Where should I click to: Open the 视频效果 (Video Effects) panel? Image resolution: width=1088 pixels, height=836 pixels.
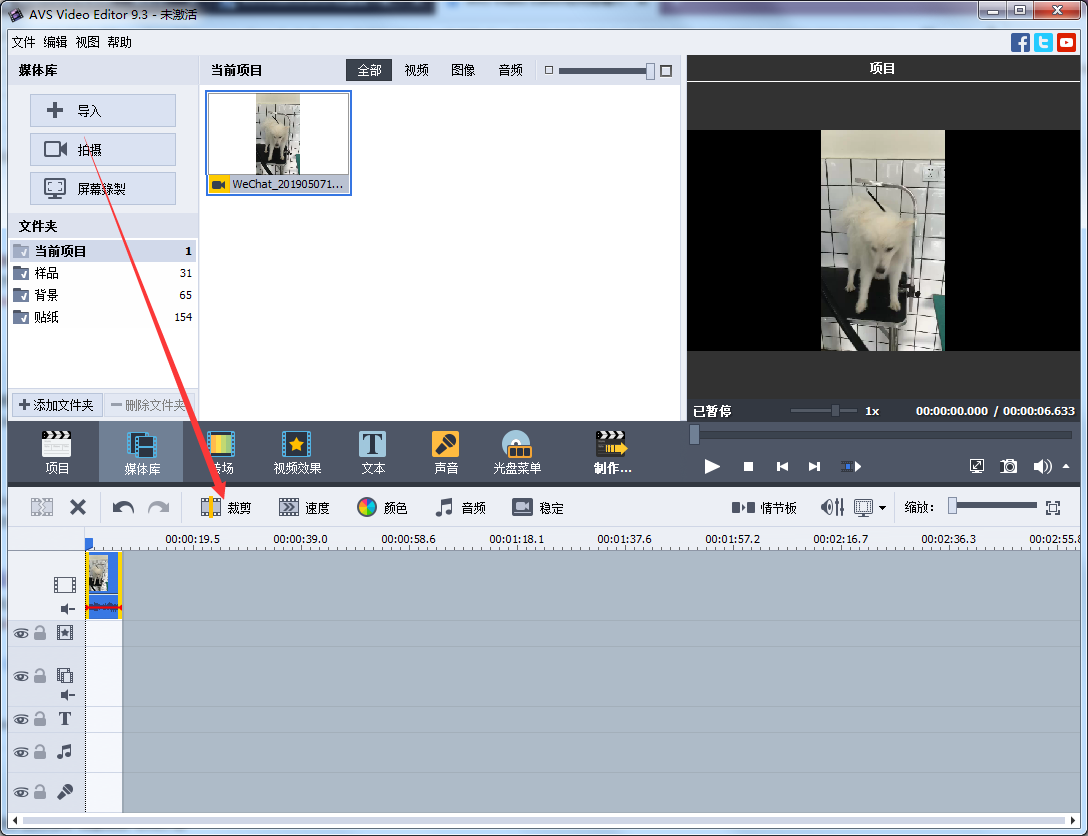(296, 451)
